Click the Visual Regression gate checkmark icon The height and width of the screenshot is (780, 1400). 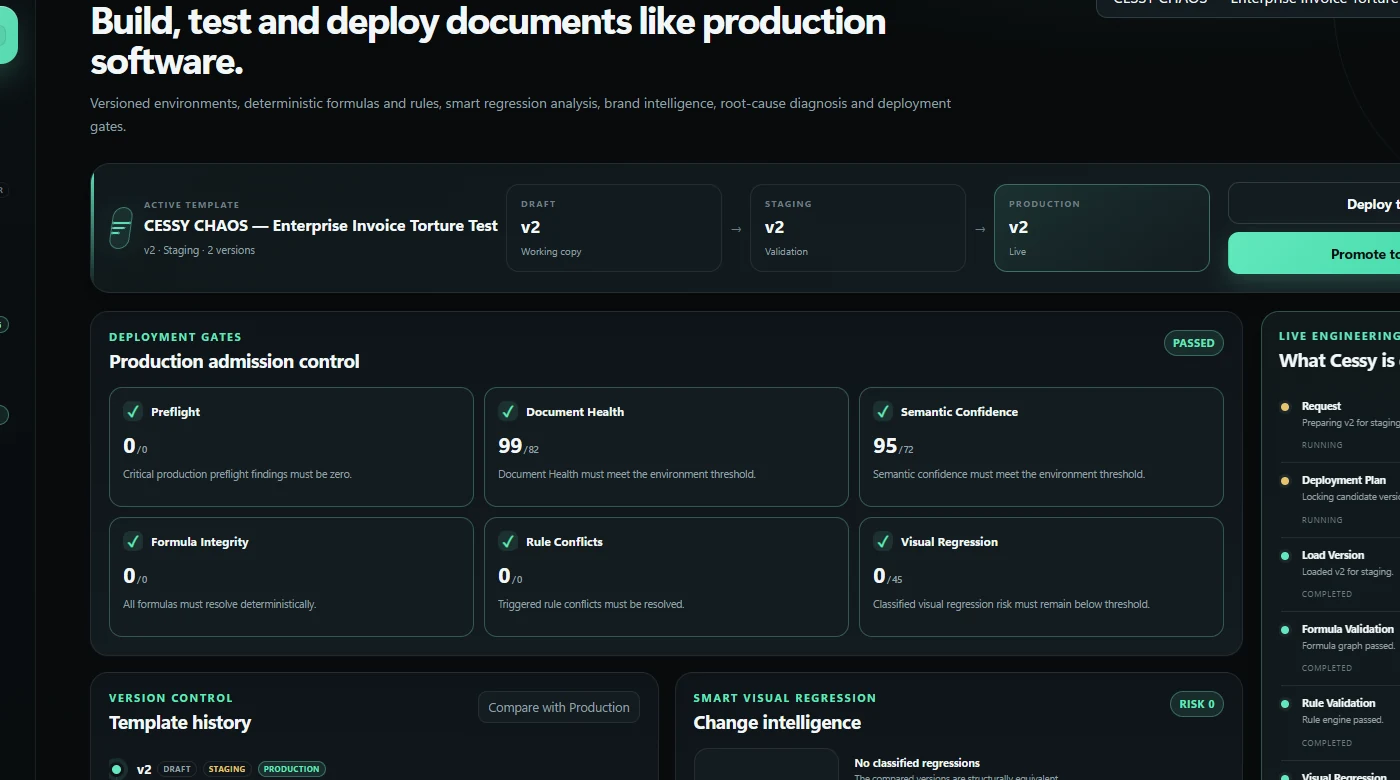point(882,541)
